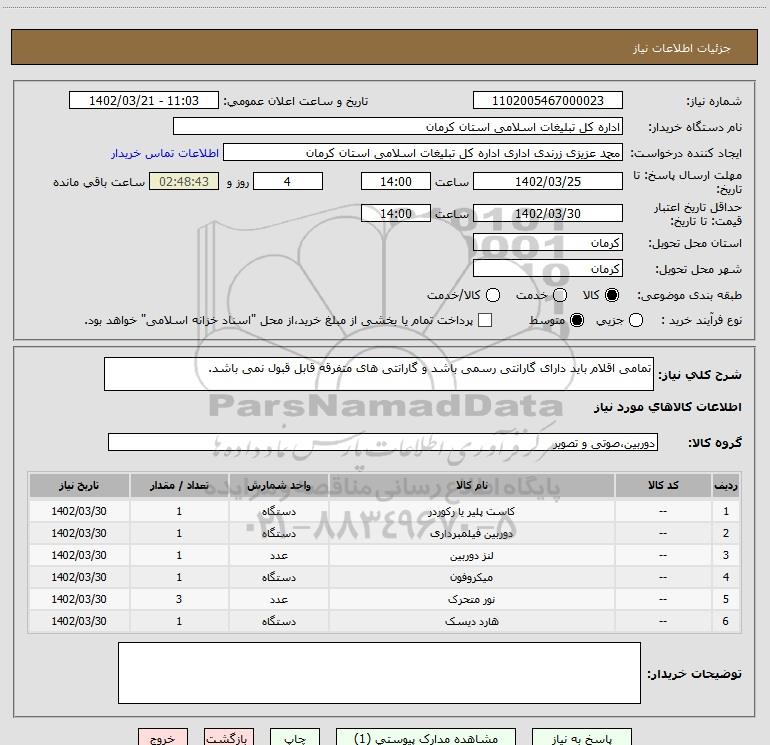
Task: Click the مشاهده مدارک پیوستی (1) button
Action: 426,738
